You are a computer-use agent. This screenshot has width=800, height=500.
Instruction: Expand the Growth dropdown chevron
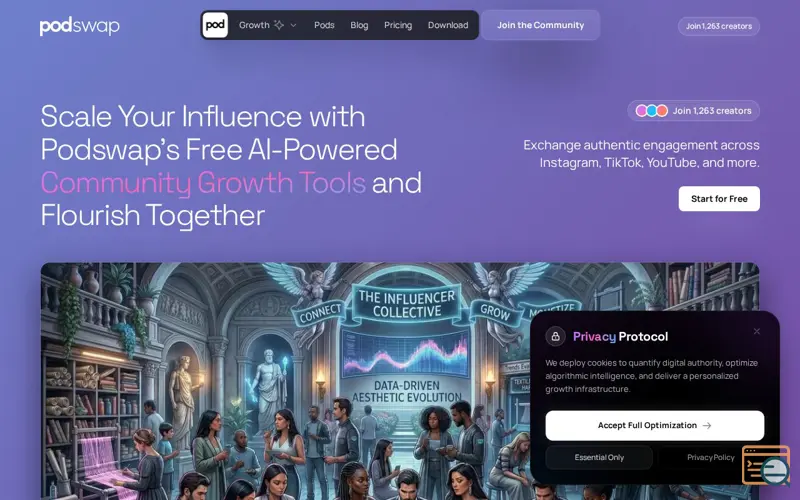point(293,25)
